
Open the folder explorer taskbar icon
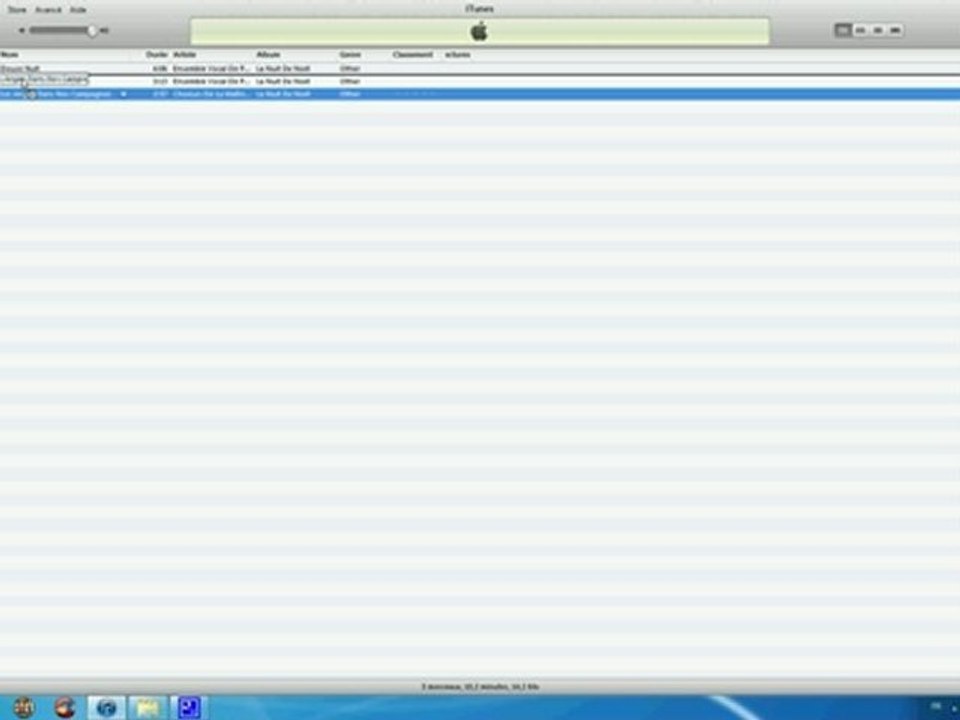pos(148,708)
